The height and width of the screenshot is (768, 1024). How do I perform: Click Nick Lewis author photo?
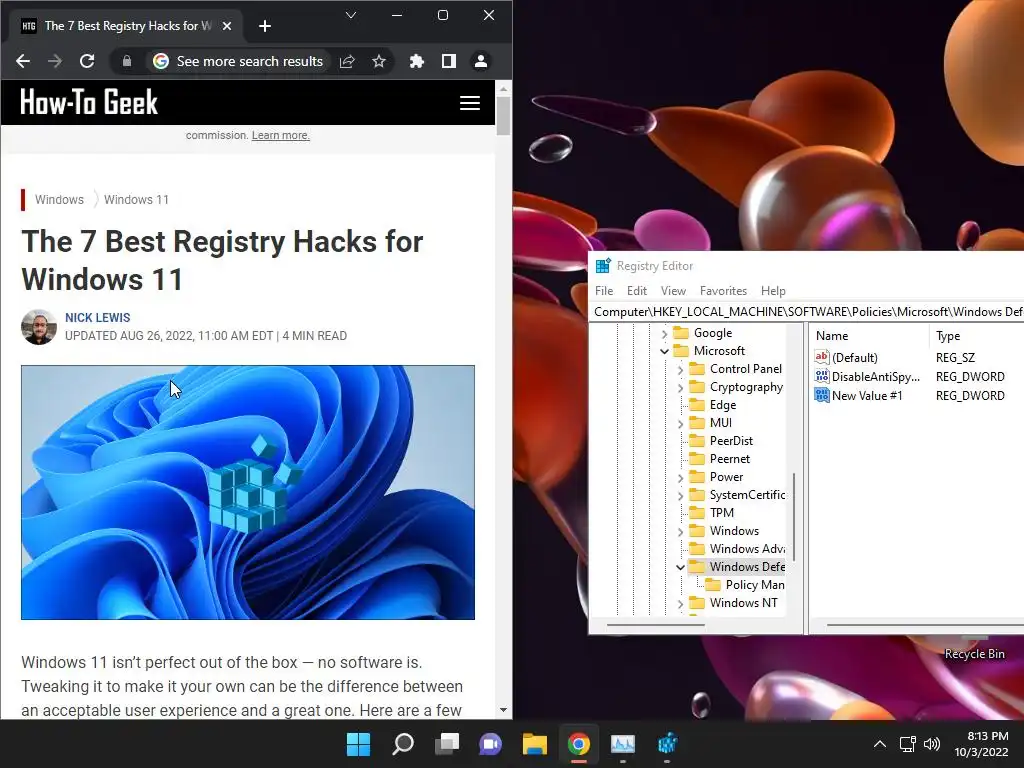click(39, 327)
